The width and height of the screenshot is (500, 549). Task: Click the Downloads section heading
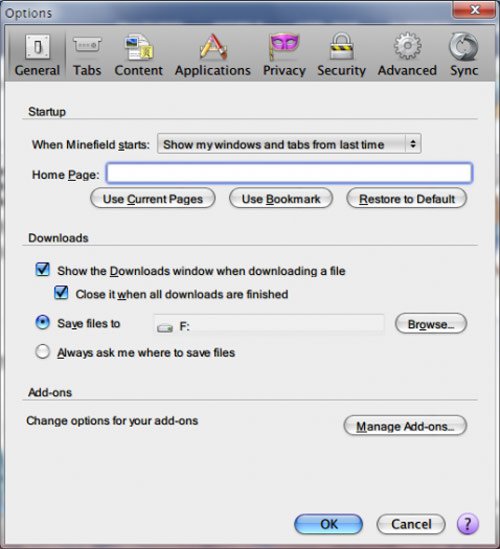click(58, 238)
